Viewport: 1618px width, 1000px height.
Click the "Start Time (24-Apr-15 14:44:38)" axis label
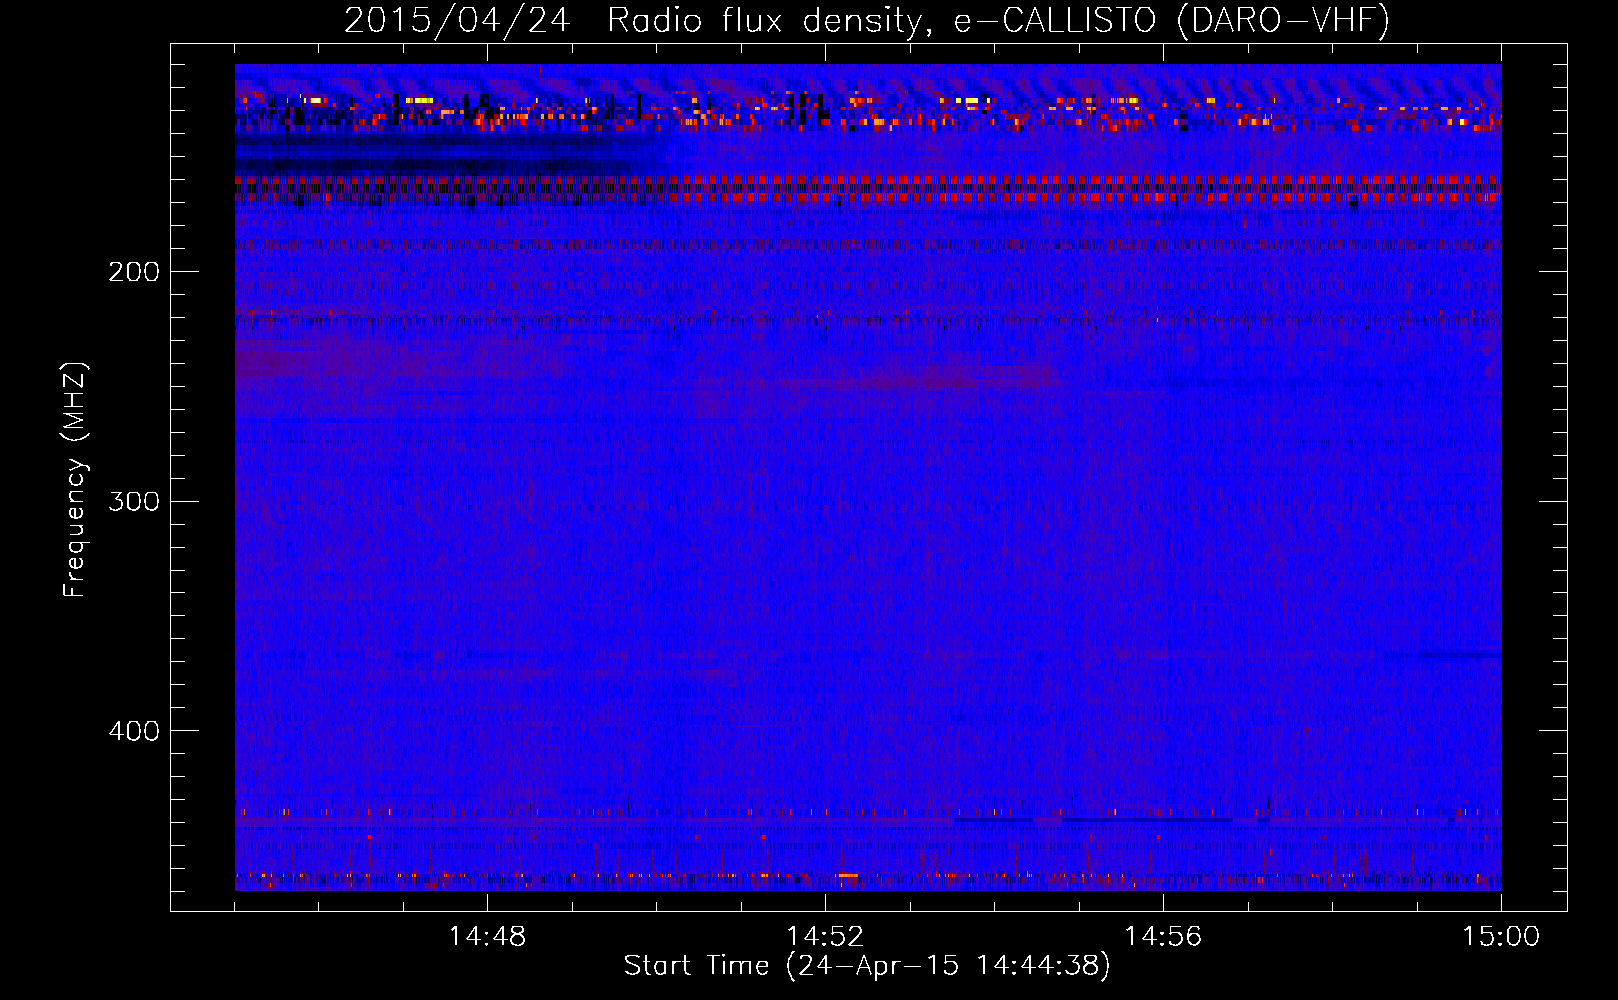pyautogui.click(x=867, y=966)
